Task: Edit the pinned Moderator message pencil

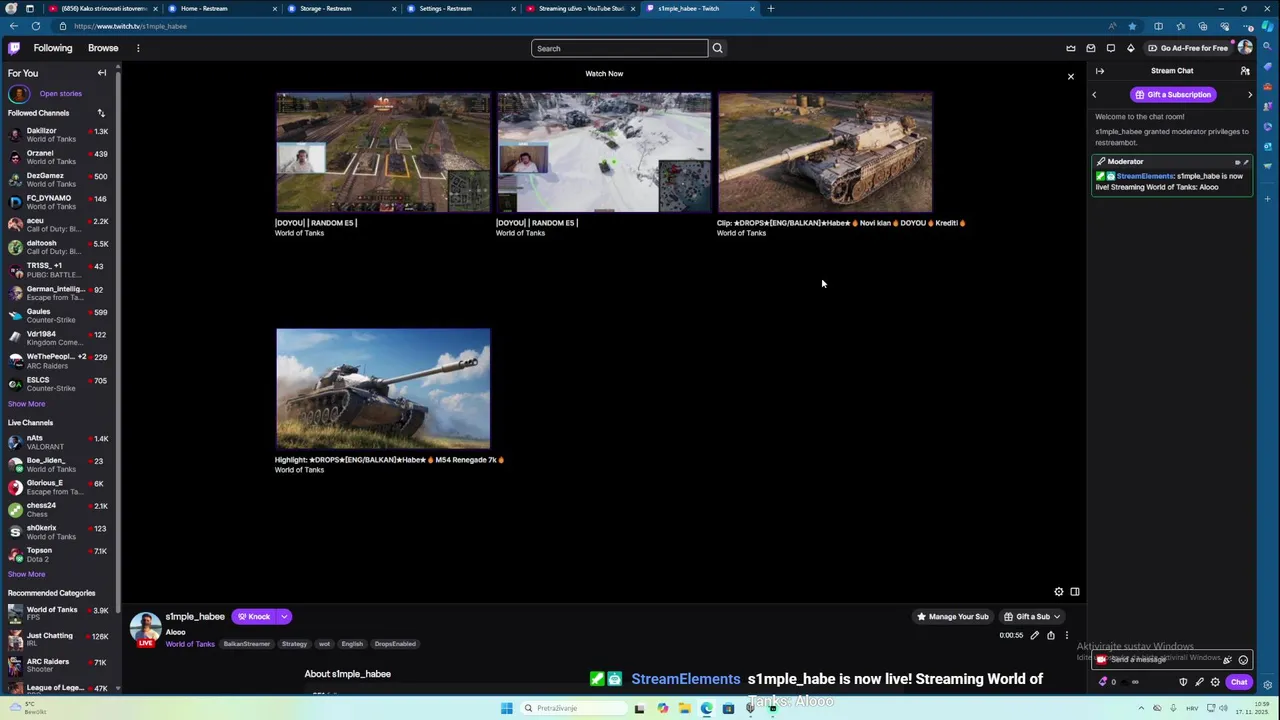Action: click(1246, 162)
